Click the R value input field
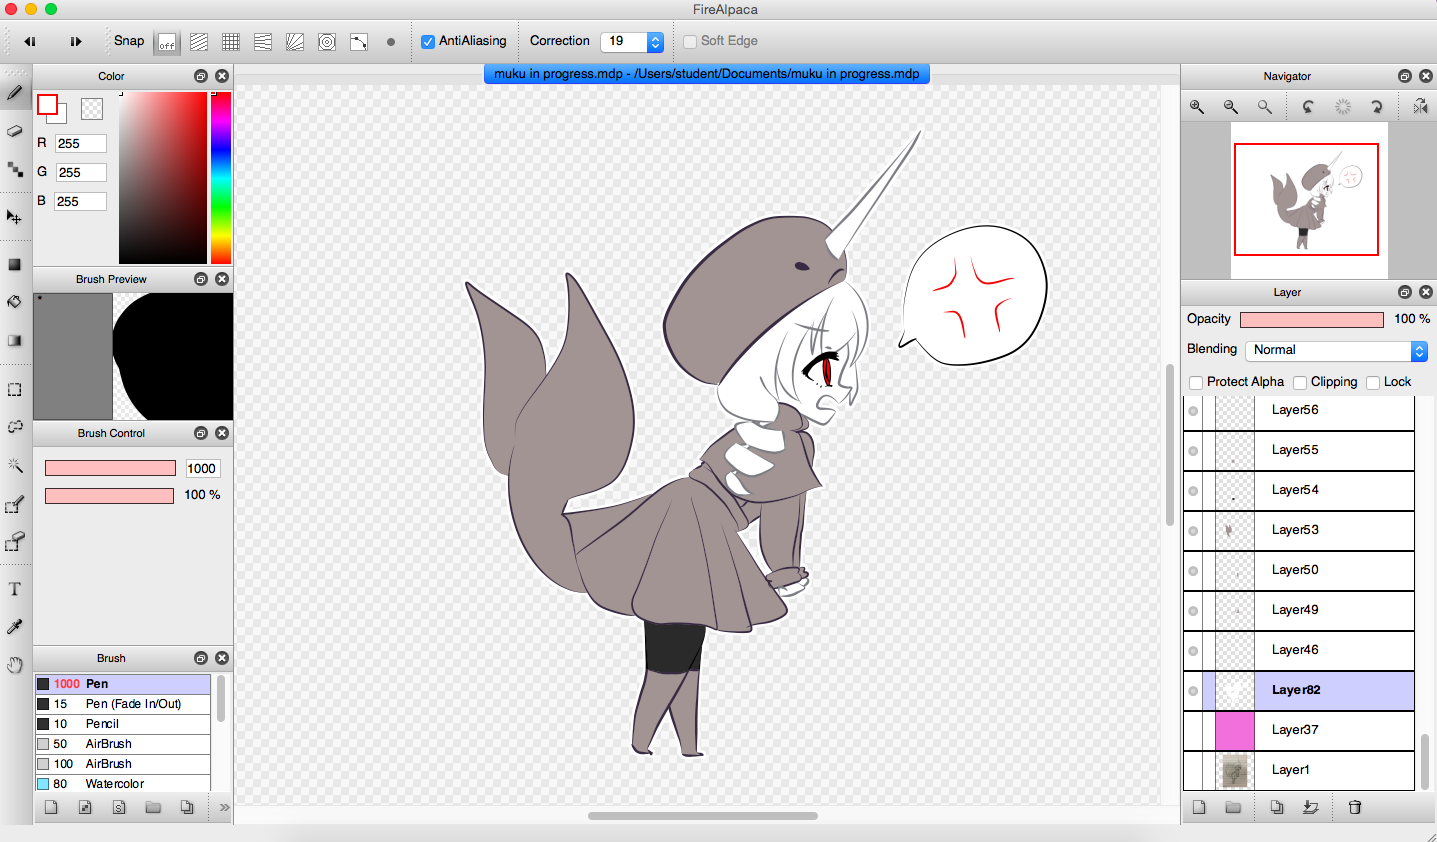This screenshot has height=842, width=1437. [81, 143]
